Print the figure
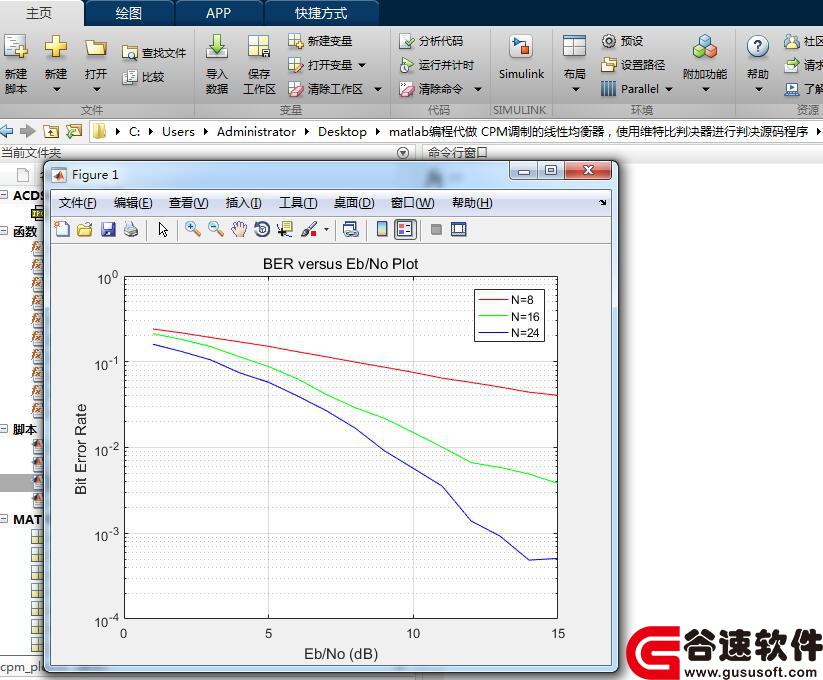Screen dimensions: 823x680 coord(131,229)
